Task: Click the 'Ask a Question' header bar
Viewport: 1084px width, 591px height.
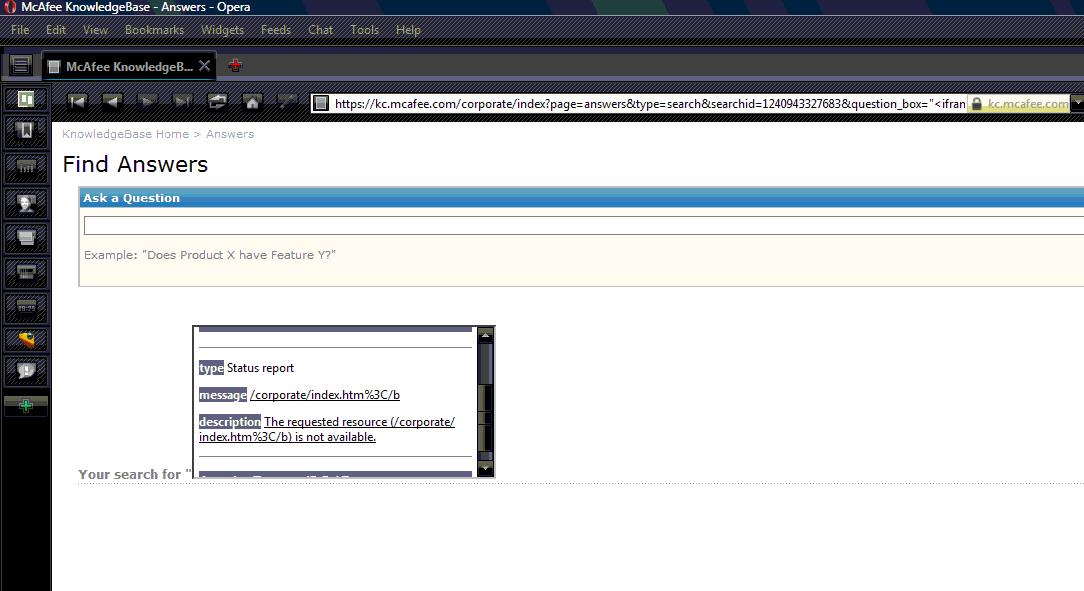Action: 581,198
